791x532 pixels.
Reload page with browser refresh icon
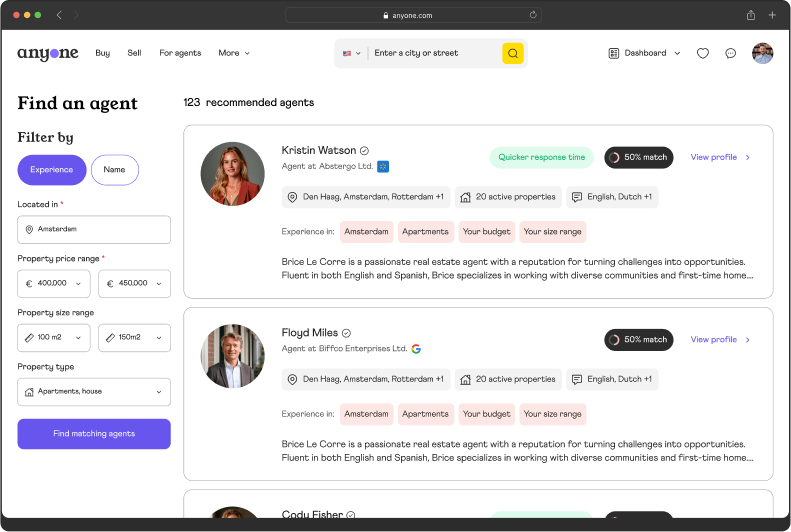click(533, 15)
